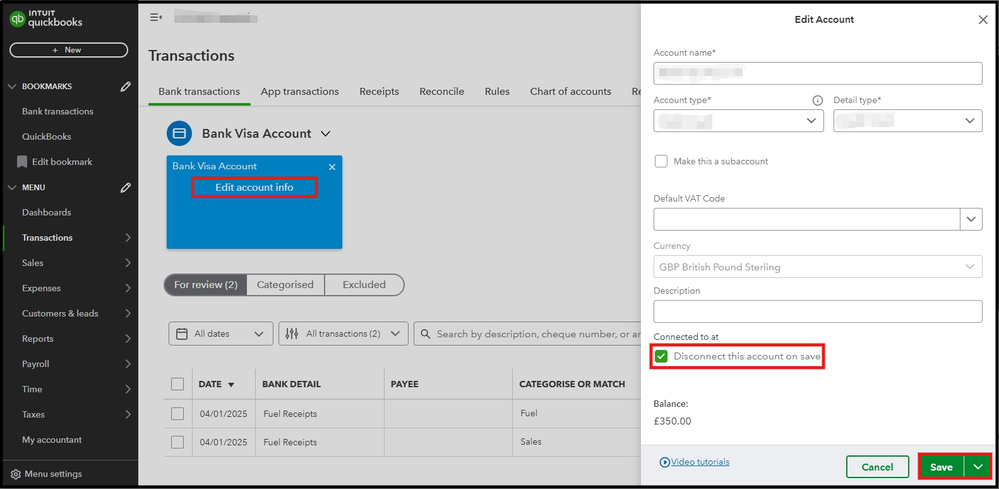Open the Default VAT Code dropdown
Screen dimensions: 999x489
(x=971, y=219)
